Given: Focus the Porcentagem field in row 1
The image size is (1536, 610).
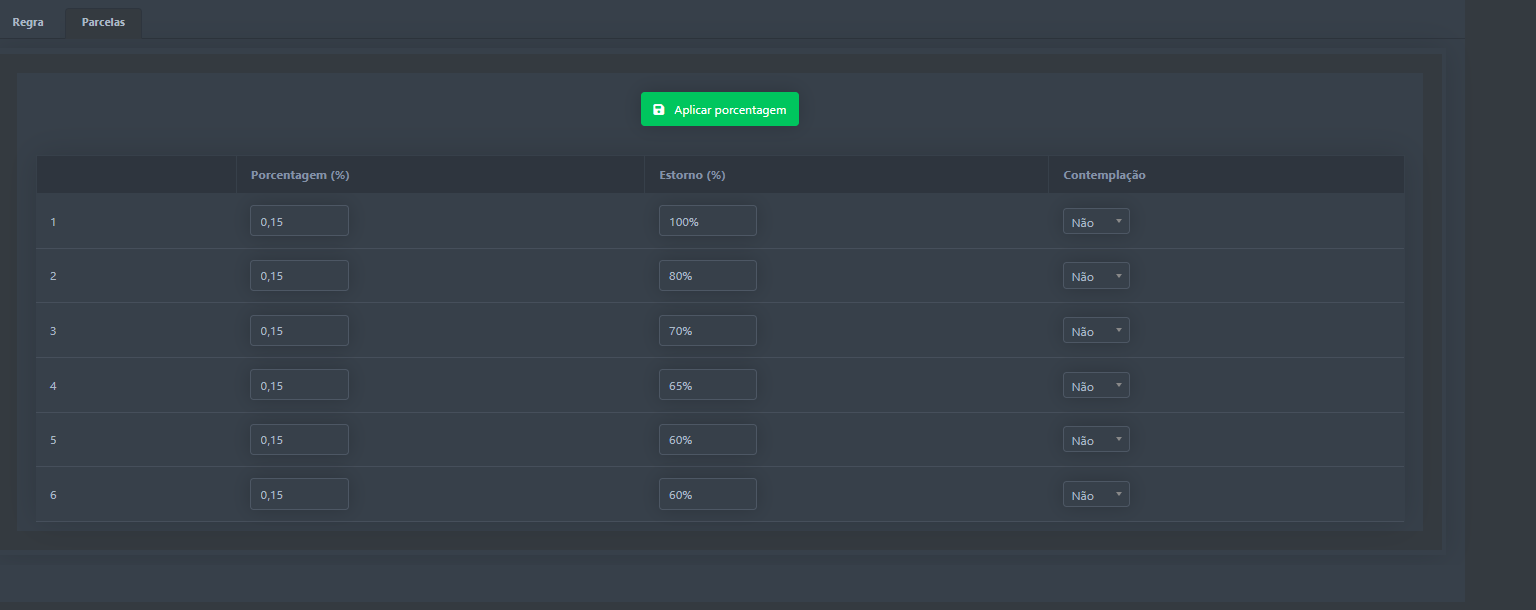Looking at the screenshot, I should click(x=299, y=221).
